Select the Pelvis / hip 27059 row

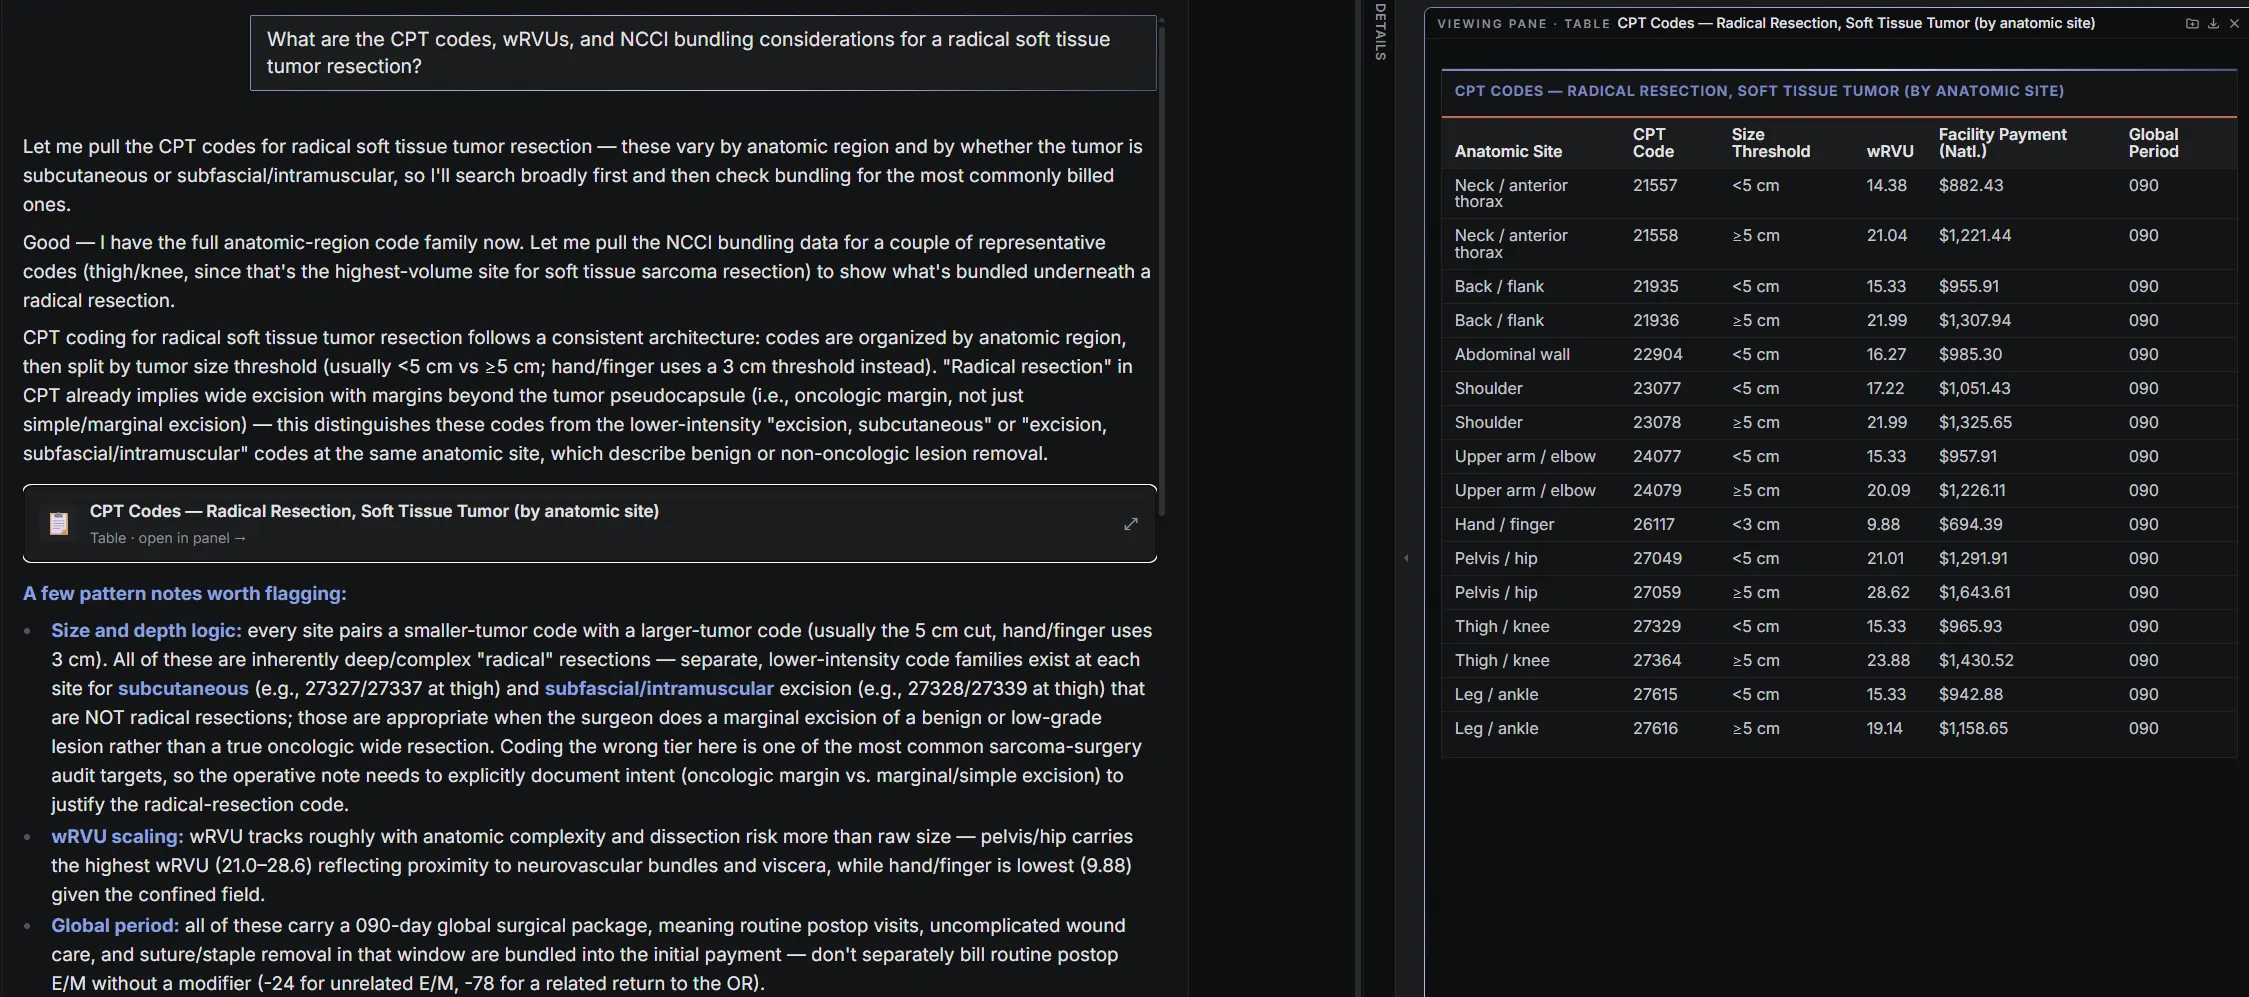pyautogui.click(x=1838, y=592)
